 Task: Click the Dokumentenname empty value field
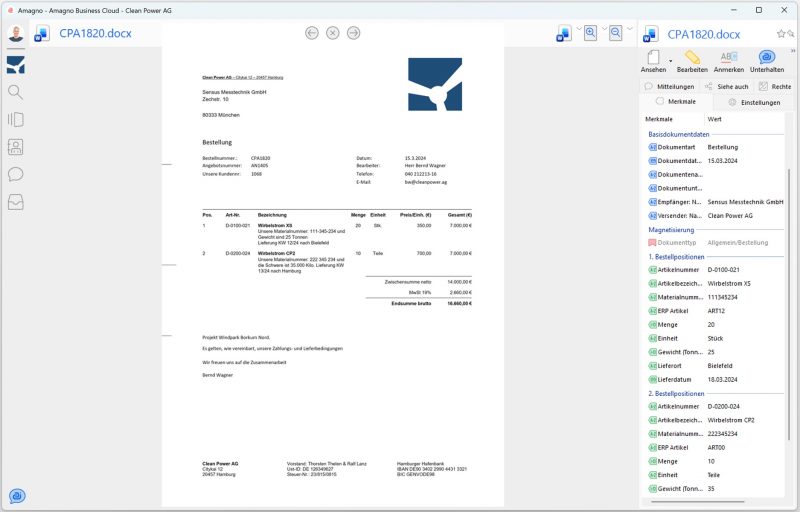pyautogui.click(x=745, y=175)
